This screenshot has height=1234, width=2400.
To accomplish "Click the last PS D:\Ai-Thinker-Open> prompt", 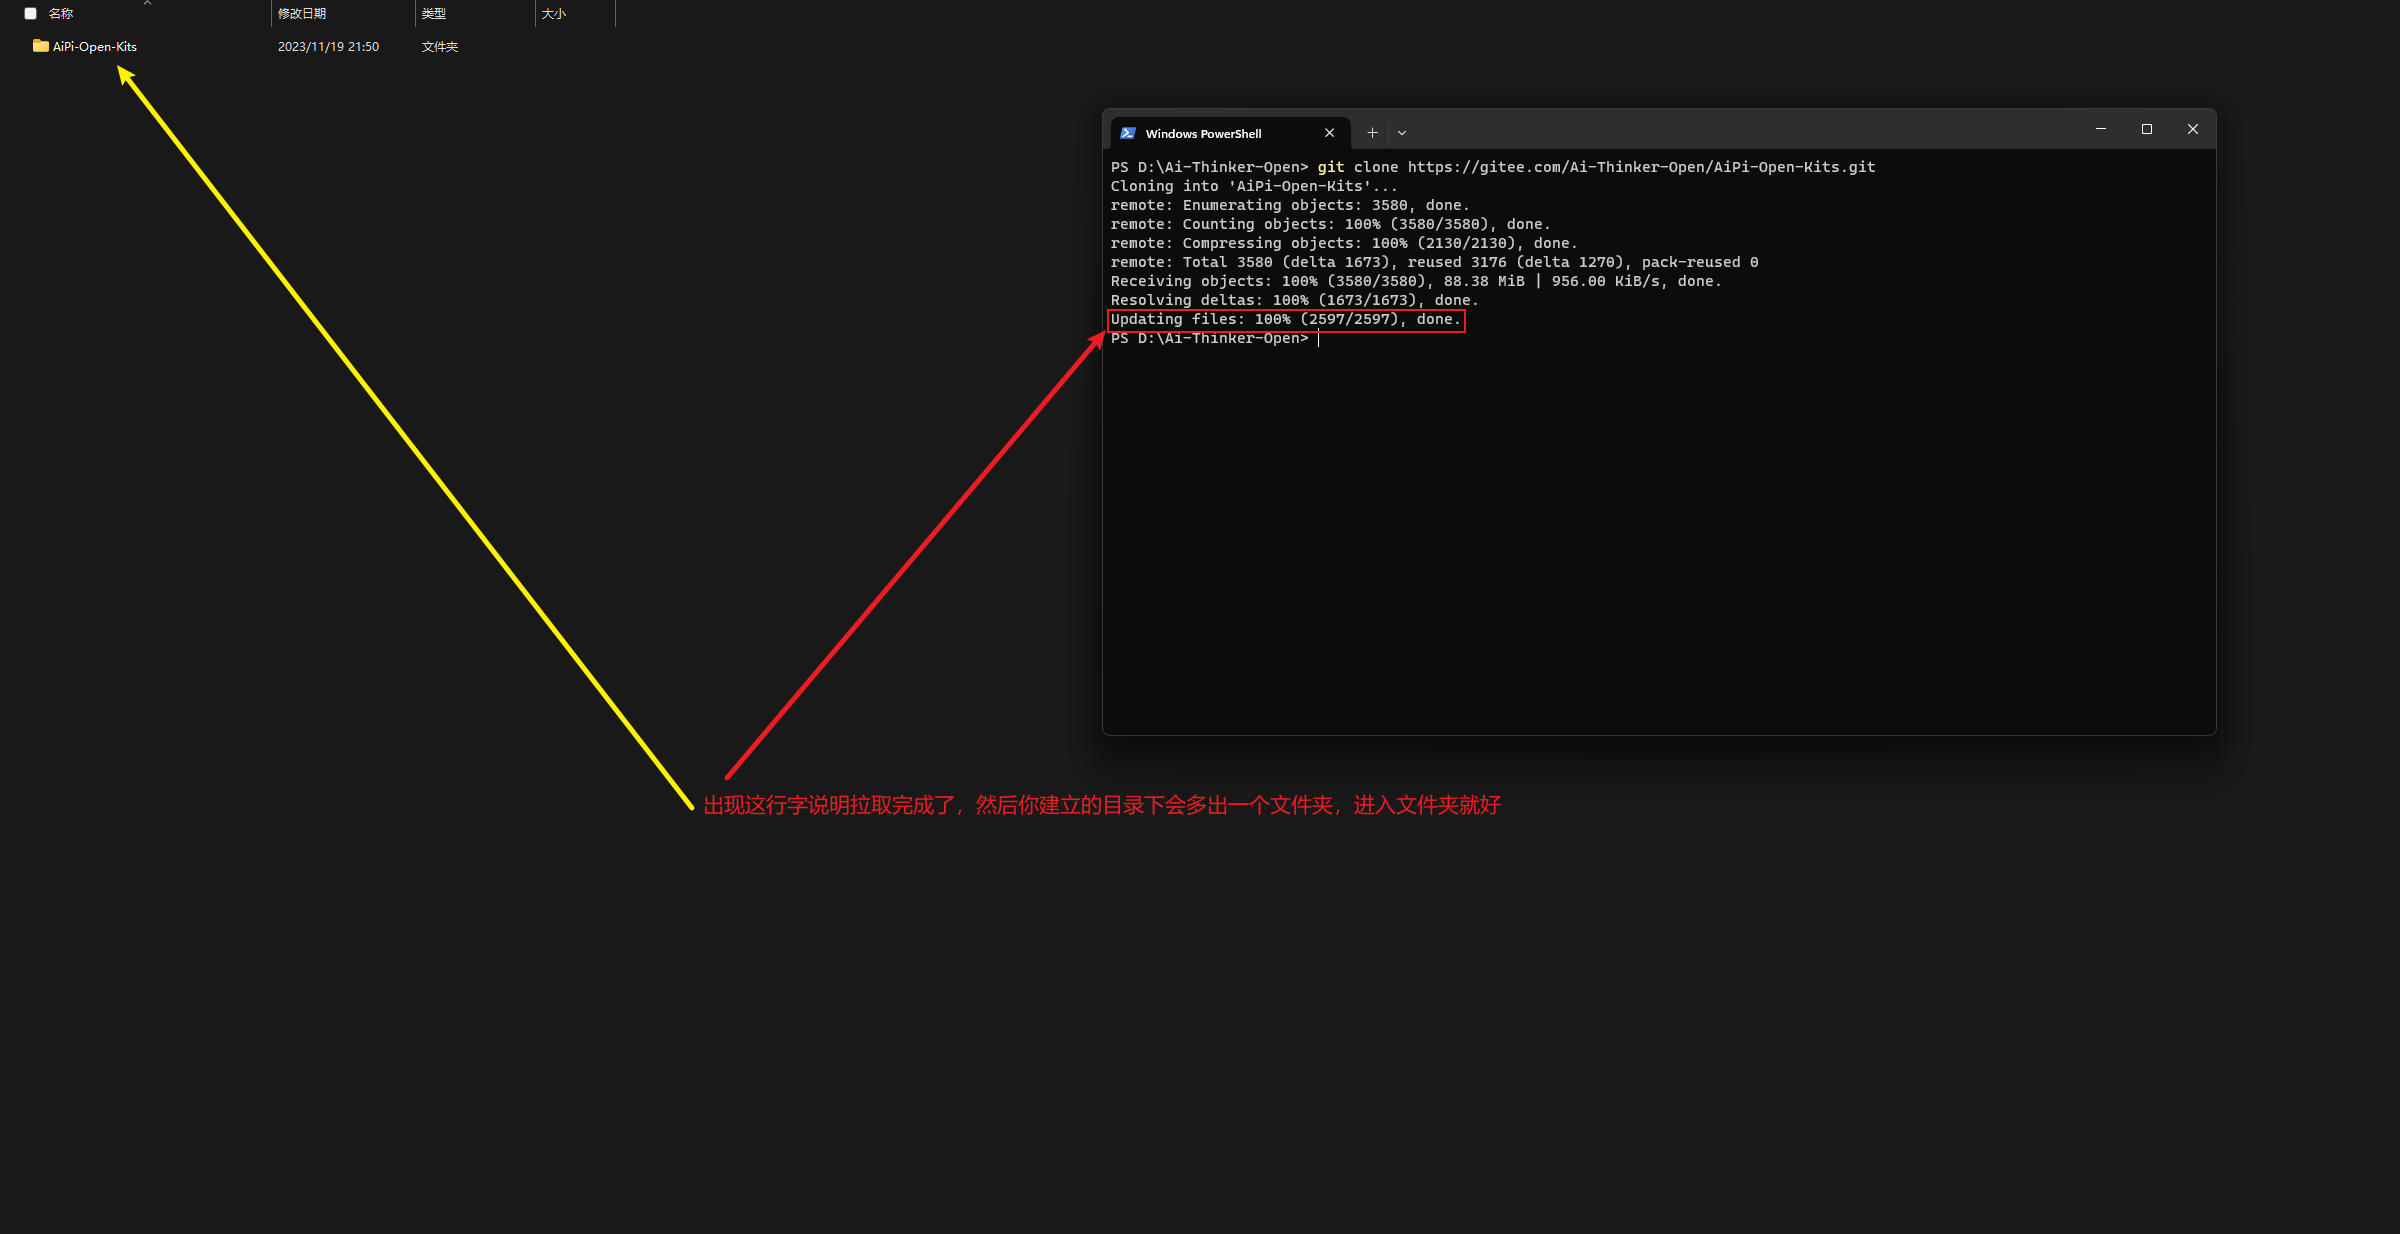I will pos(1209,339).
